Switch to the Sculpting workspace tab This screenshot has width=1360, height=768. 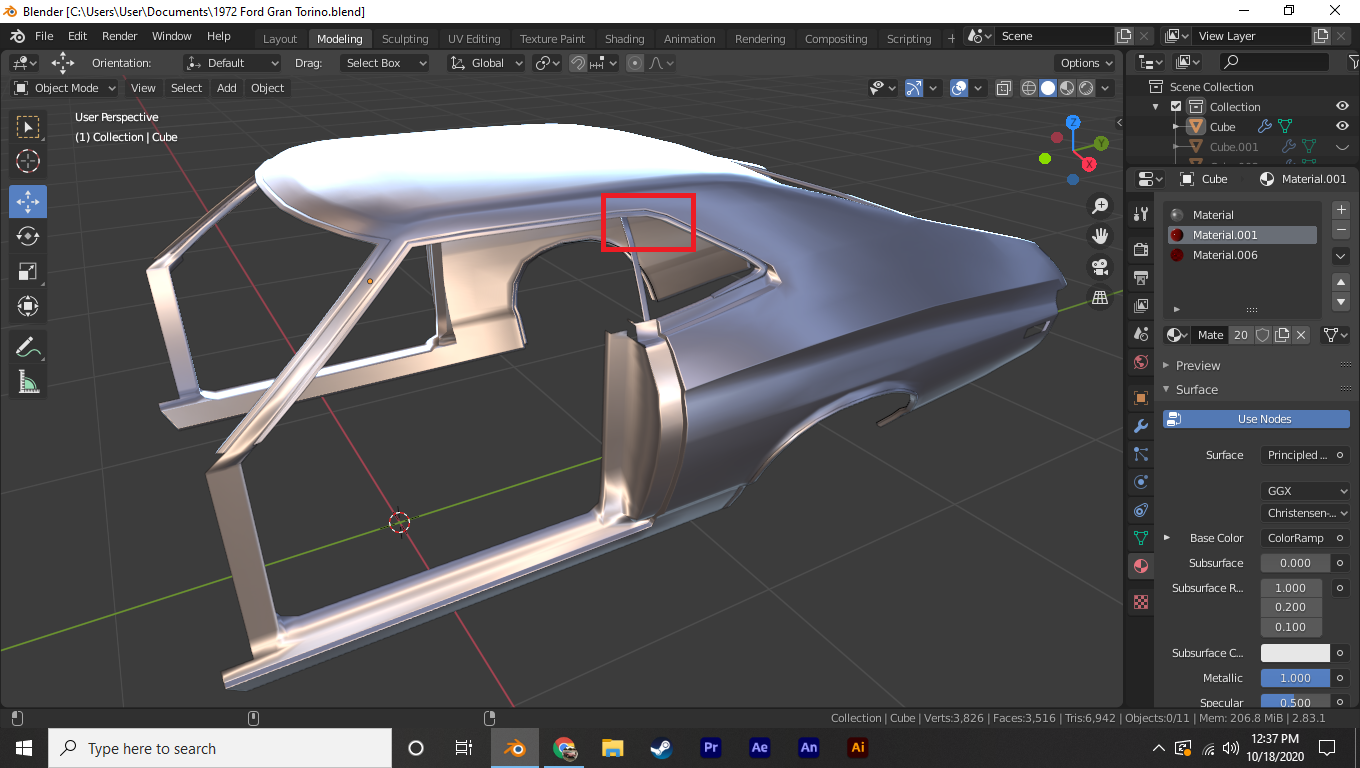pyautogui.click(x=404, y=39)
